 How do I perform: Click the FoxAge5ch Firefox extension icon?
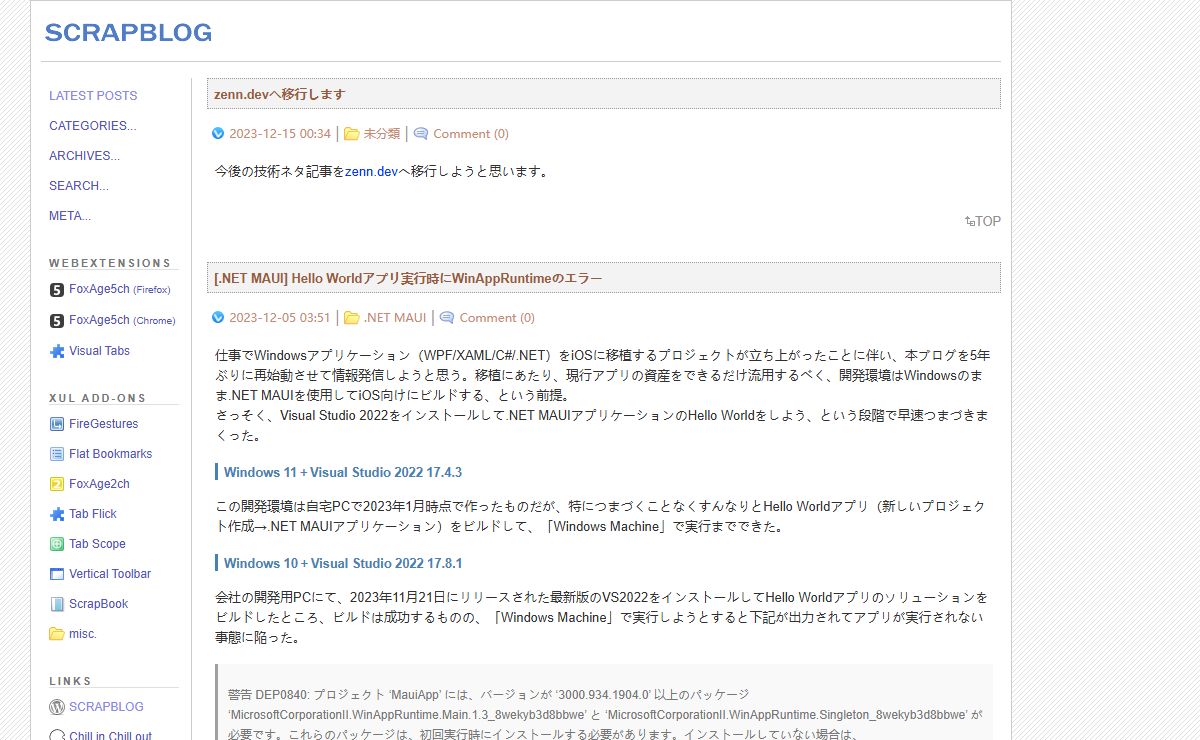(57, 290)
